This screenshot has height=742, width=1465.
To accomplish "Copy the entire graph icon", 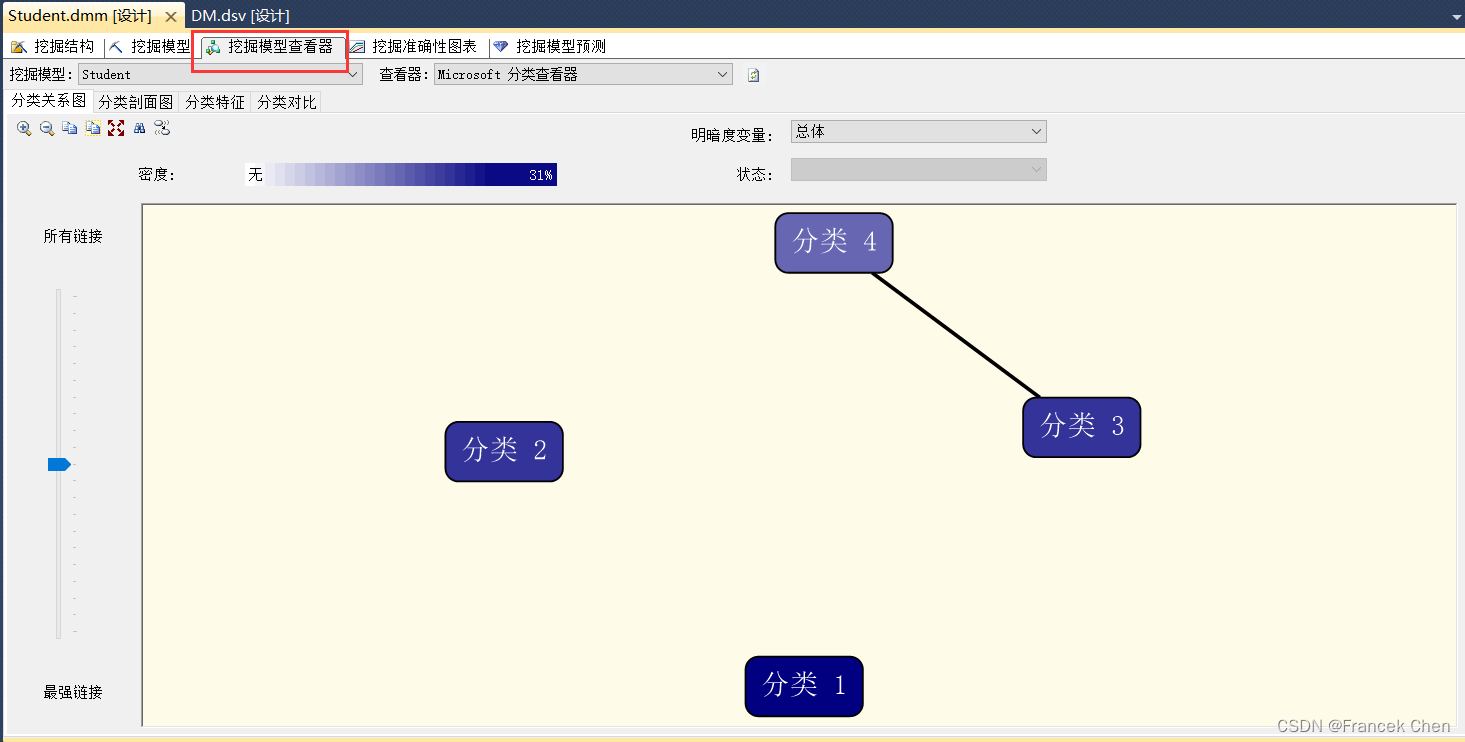I will 93,128.
